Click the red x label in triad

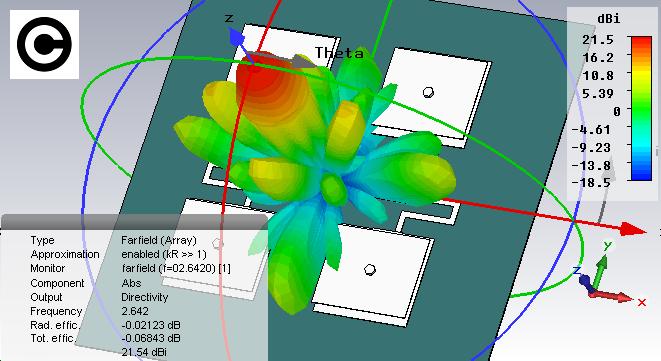tap(642, 302)
